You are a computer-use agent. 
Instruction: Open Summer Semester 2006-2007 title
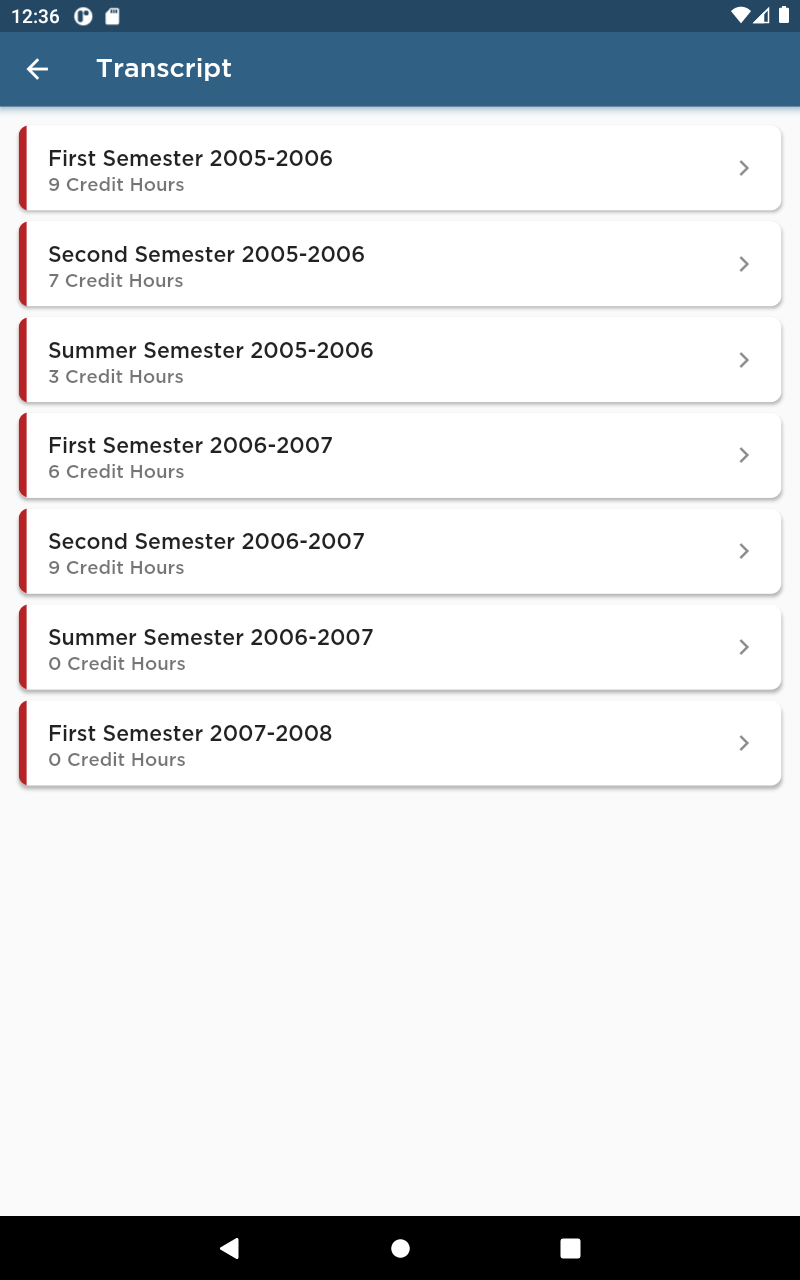point(210,637)
